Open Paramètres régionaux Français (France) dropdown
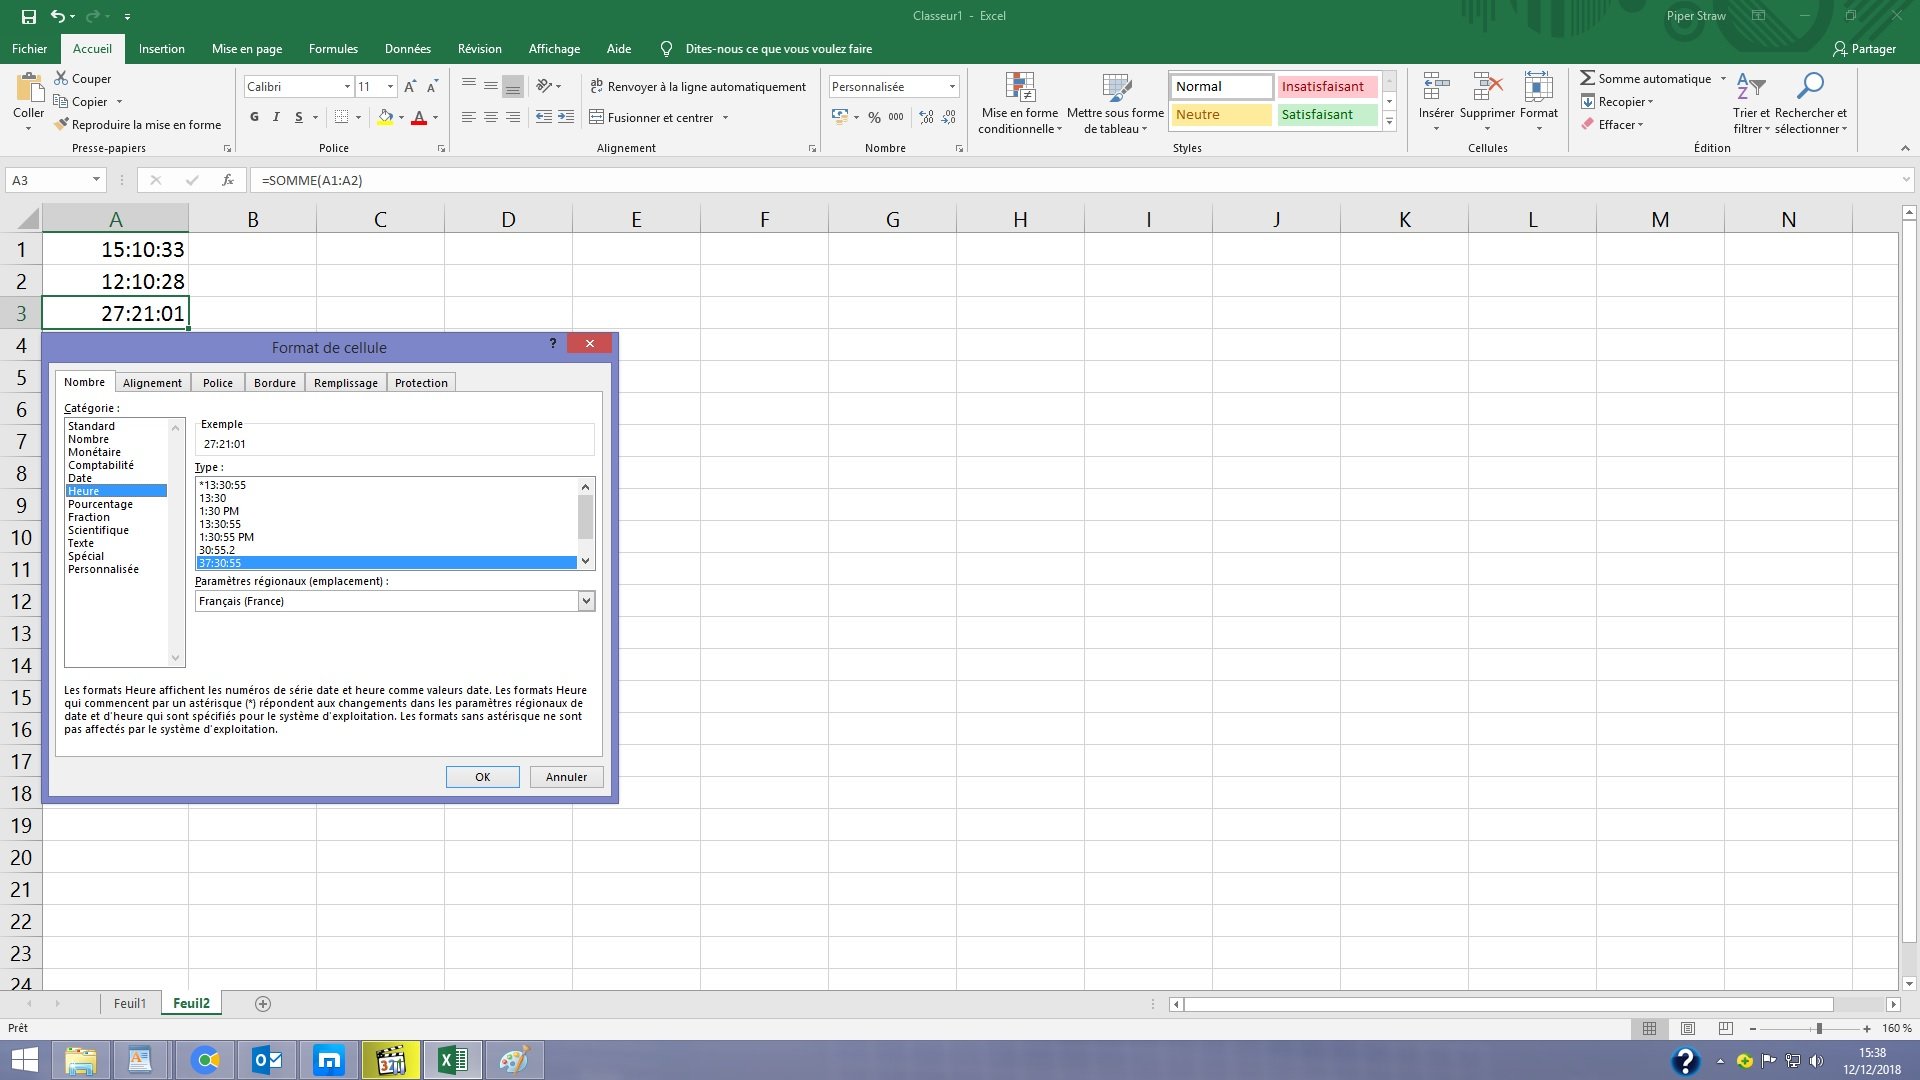The width and height of the screenshot is (1920, 1080). [x=586, y=601]
